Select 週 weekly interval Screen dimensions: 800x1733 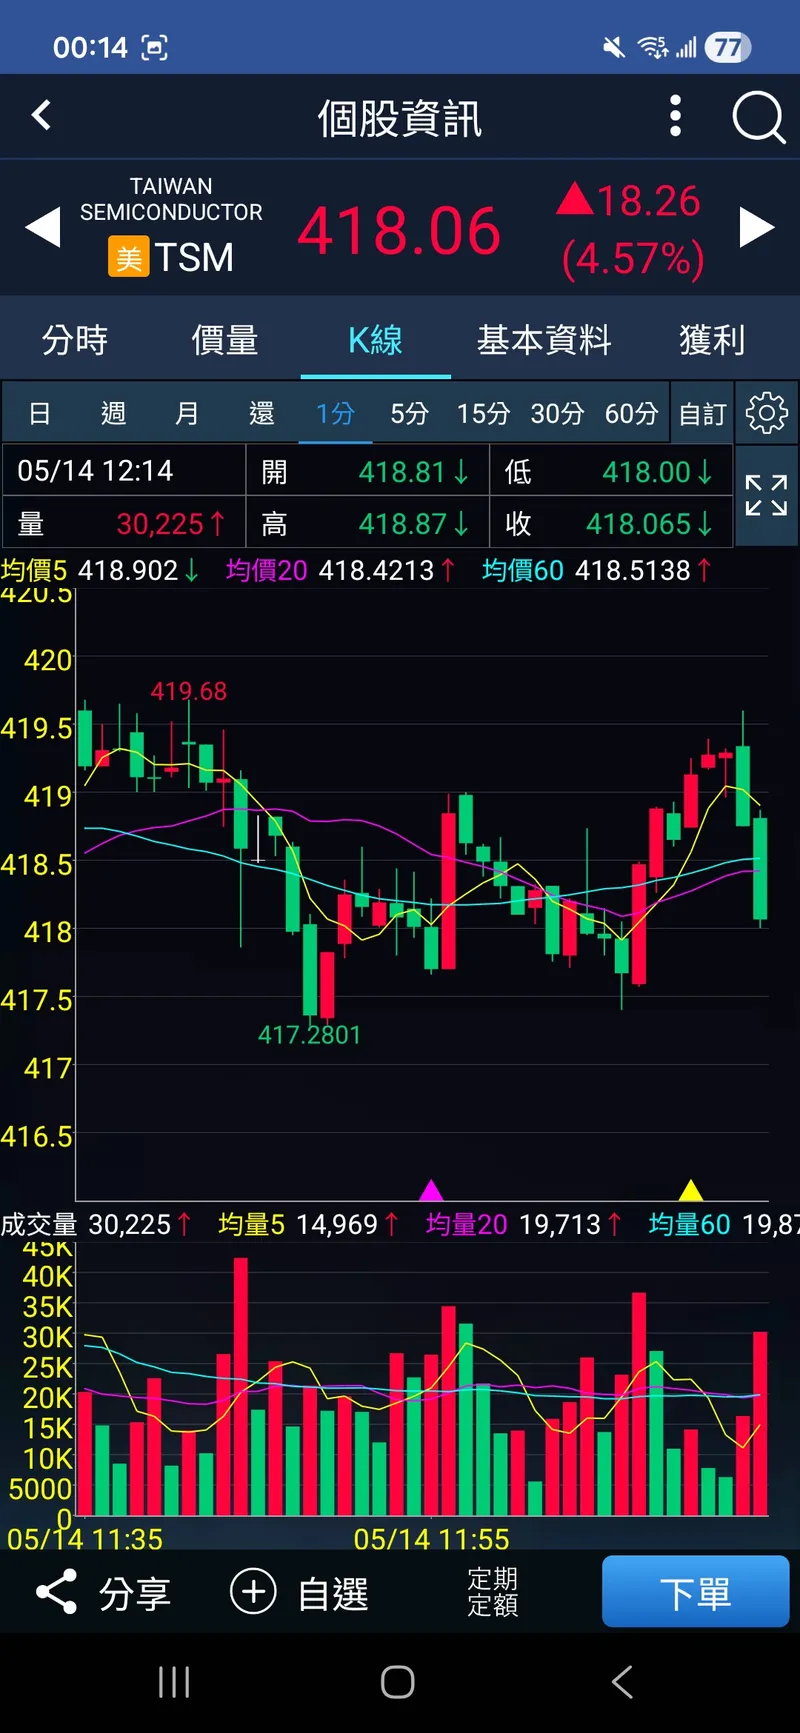[113, 413]
